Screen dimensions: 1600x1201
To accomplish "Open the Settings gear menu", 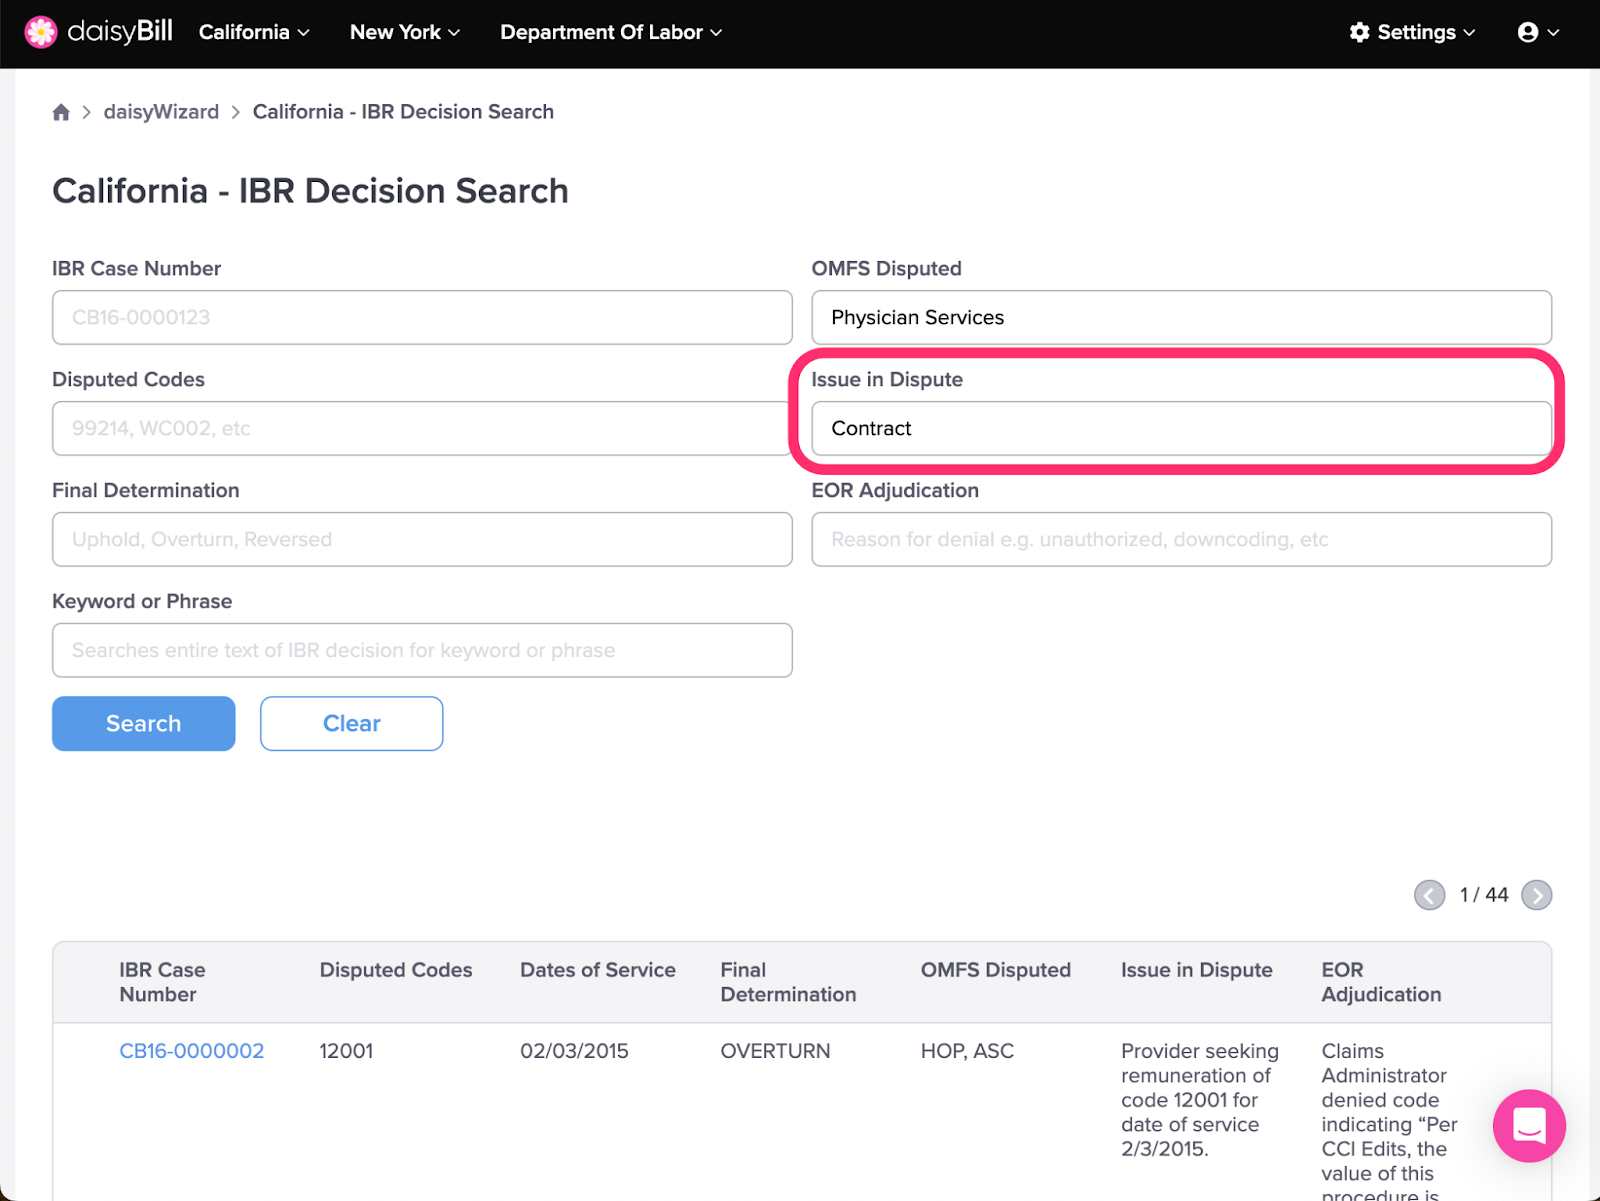I will tap(1412, 32).
